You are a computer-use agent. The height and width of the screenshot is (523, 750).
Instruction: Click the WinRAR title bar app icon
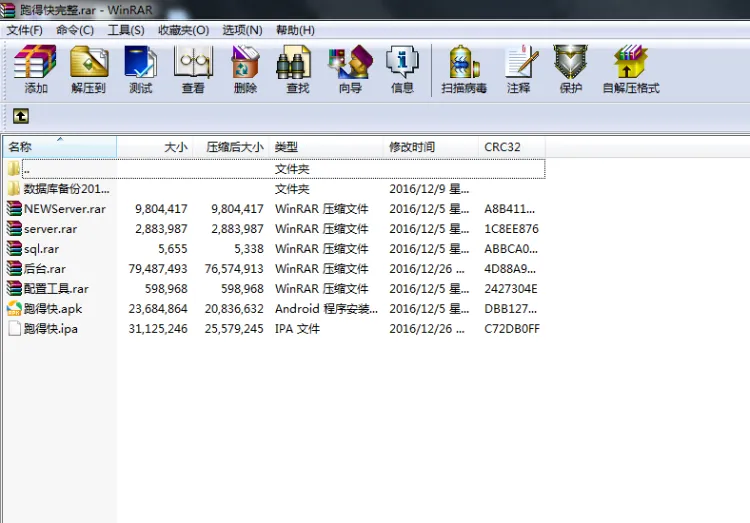tap(8, 10)
